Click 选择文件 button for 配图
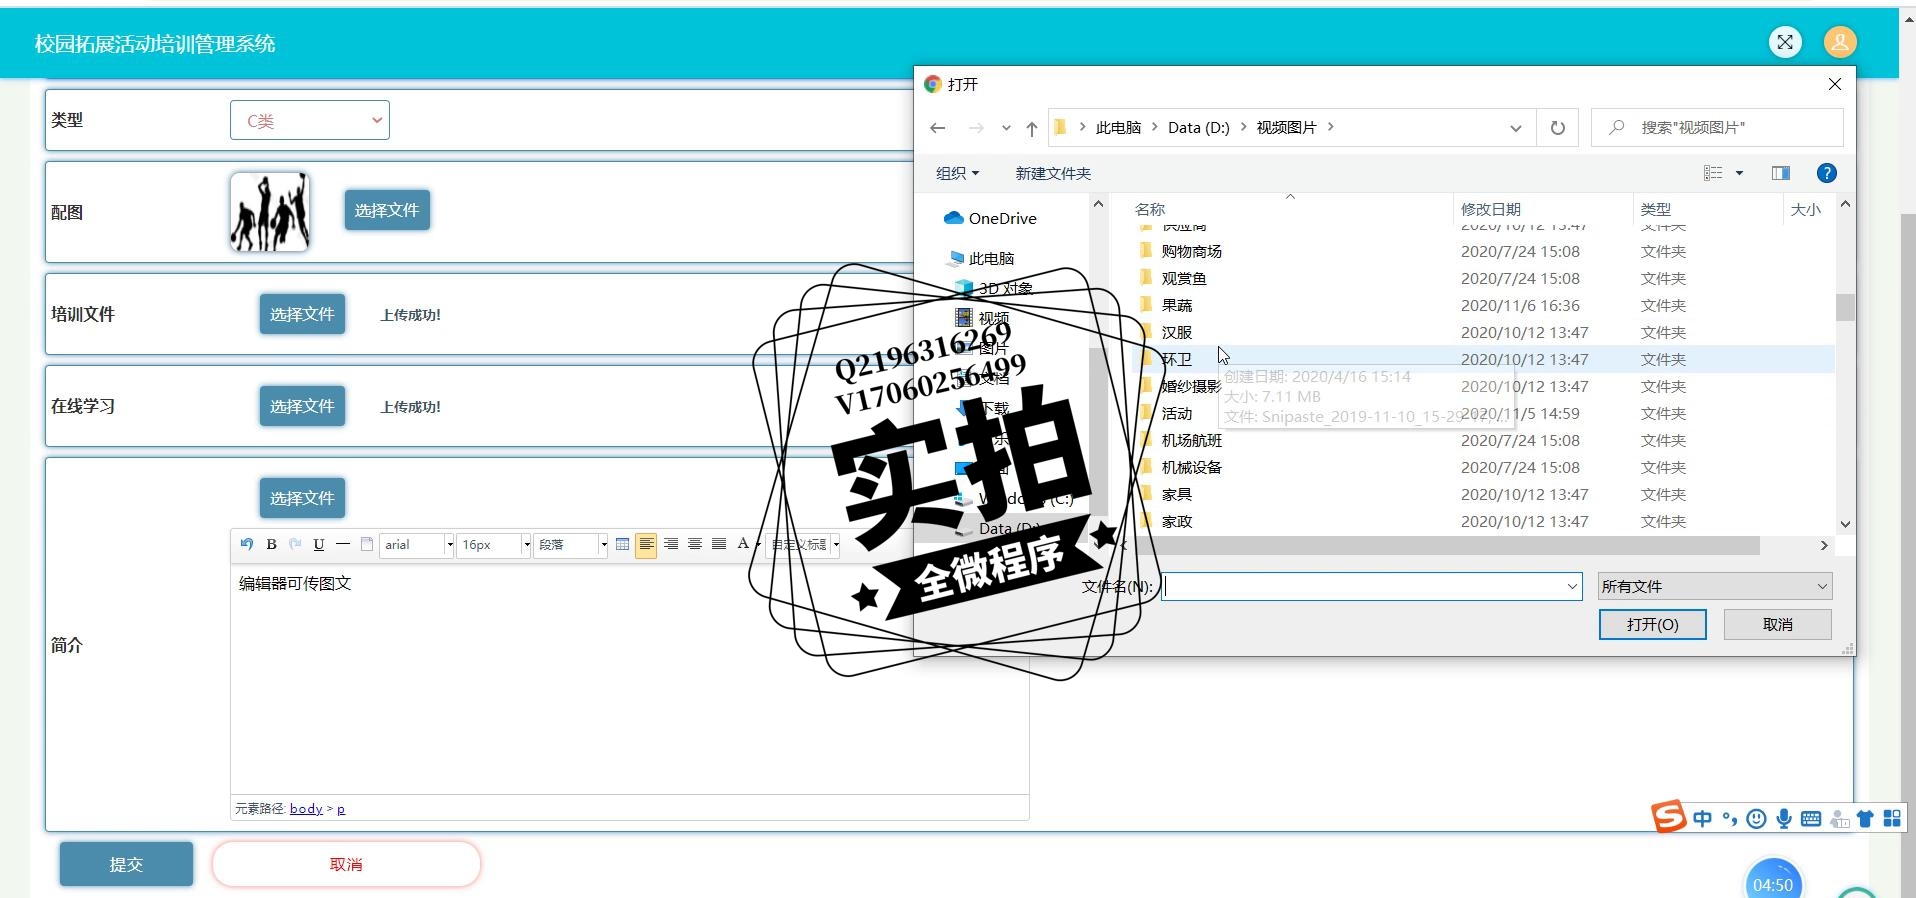The image size is (1916, 898). click(387, 210)
